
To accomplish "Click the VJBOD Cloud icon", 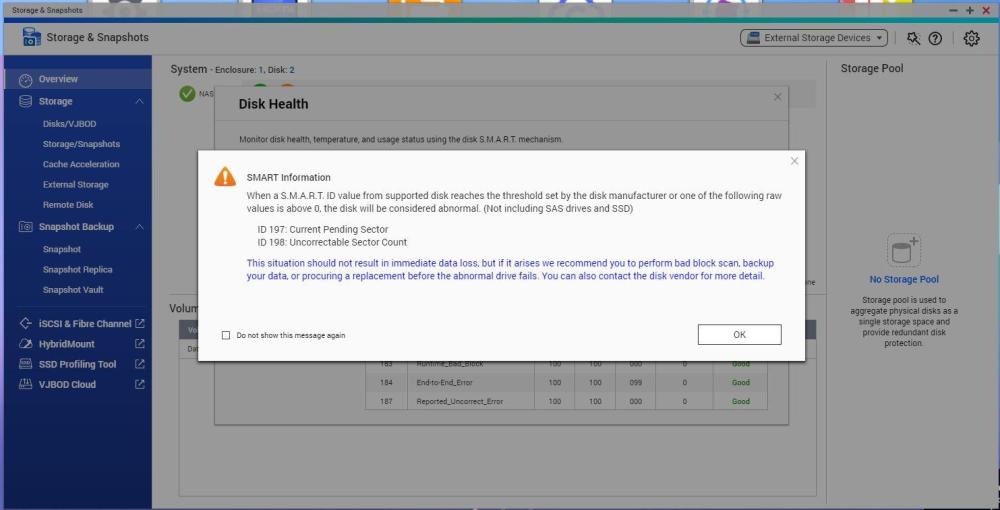I will (26, 384).
